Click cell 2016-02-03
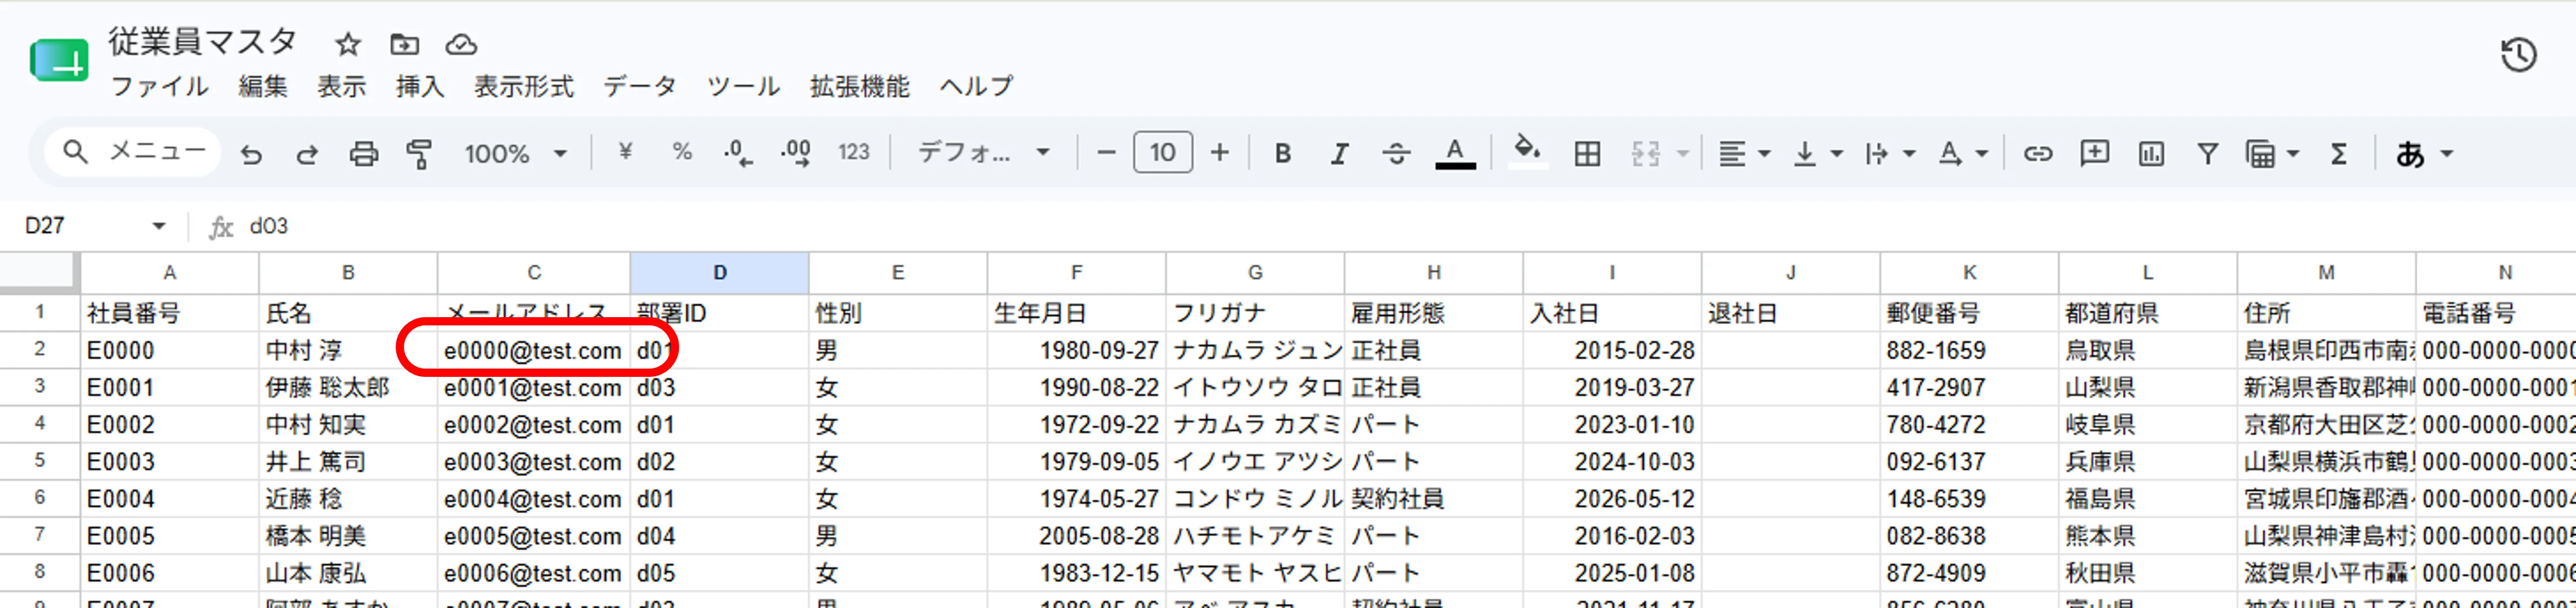 [1611, 536]
